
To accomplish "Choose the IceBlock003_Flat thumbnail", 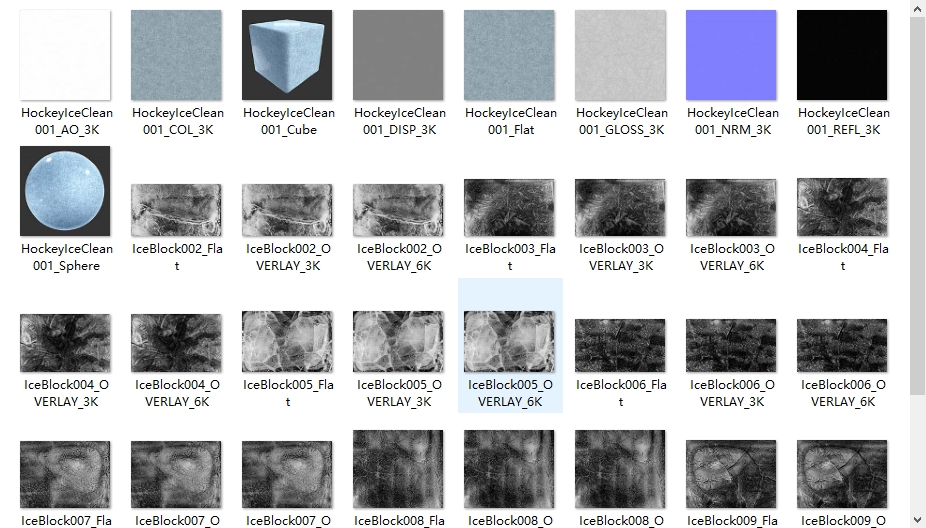I will tap(510, 208).
